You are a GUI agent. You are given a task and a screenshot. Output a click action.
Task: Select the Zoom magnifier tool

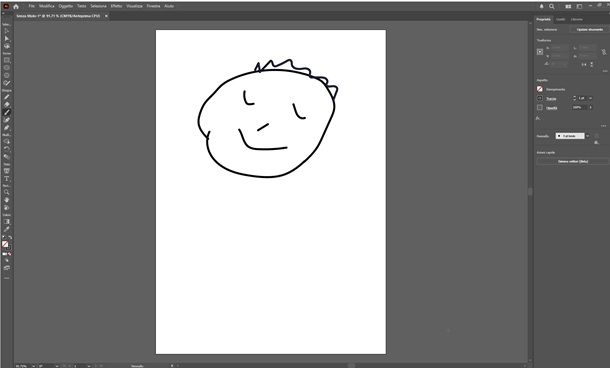[x=7, y=192]
